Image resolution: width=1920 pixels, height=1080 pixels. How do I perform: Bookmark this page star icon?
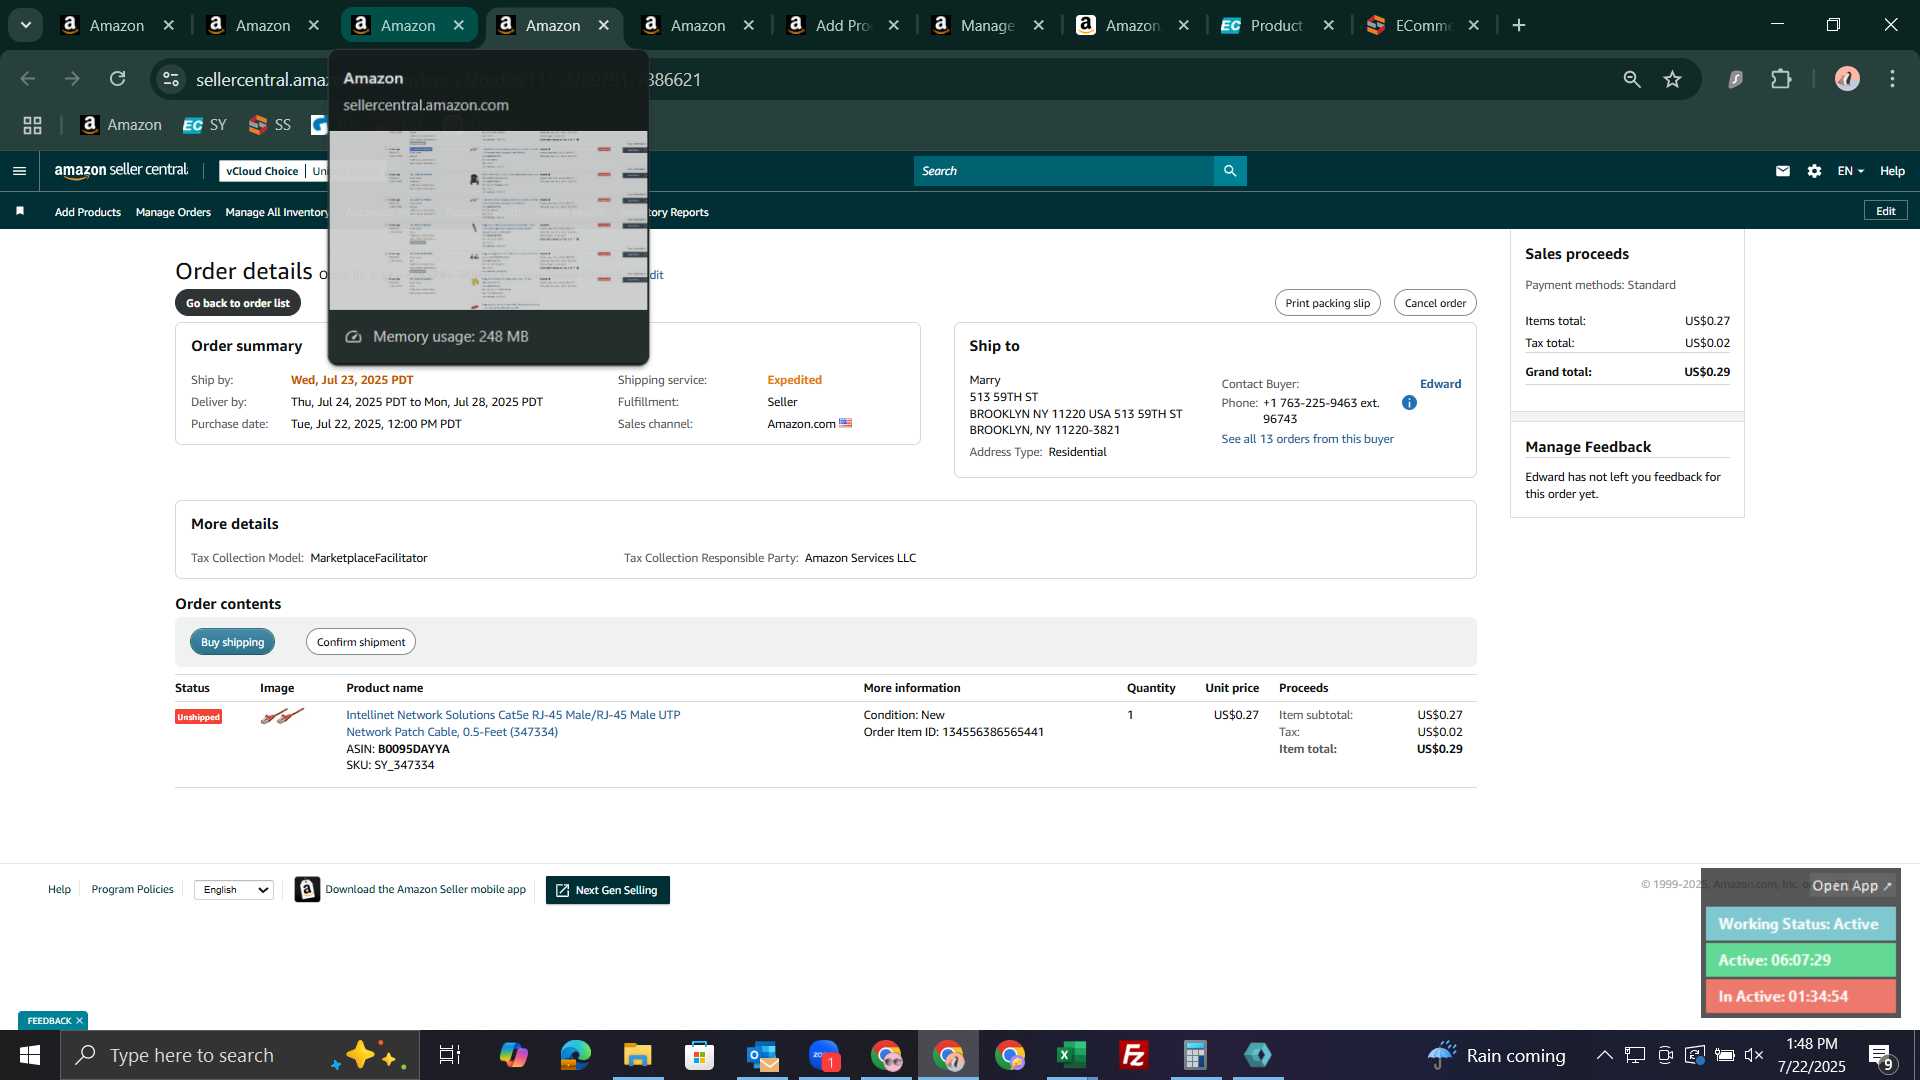coord(1672,79)
